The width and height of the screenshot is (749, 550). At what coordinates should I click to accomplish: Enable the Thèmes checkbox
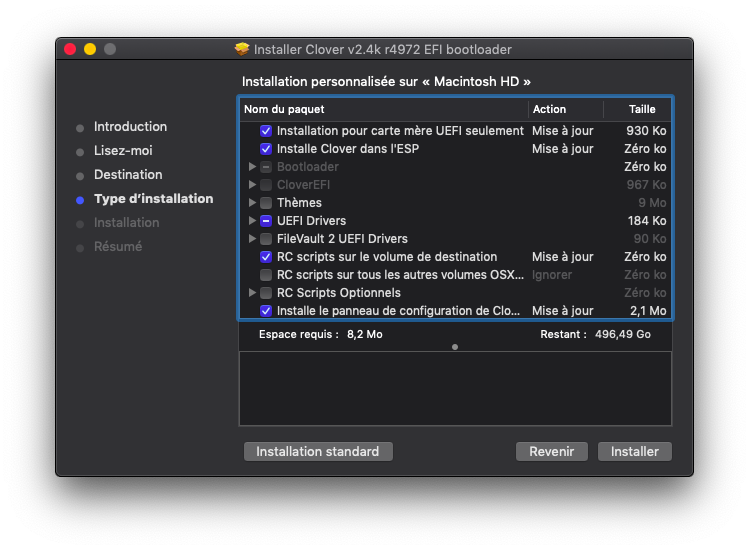[x=266, y=203]
